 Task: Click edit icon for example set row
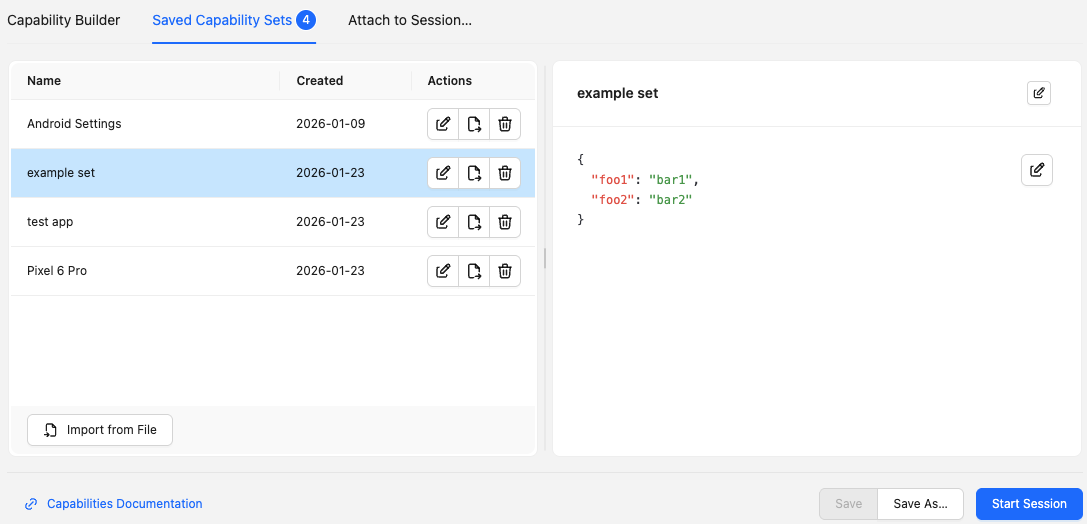pyautogui.click(x=443, y=173)
